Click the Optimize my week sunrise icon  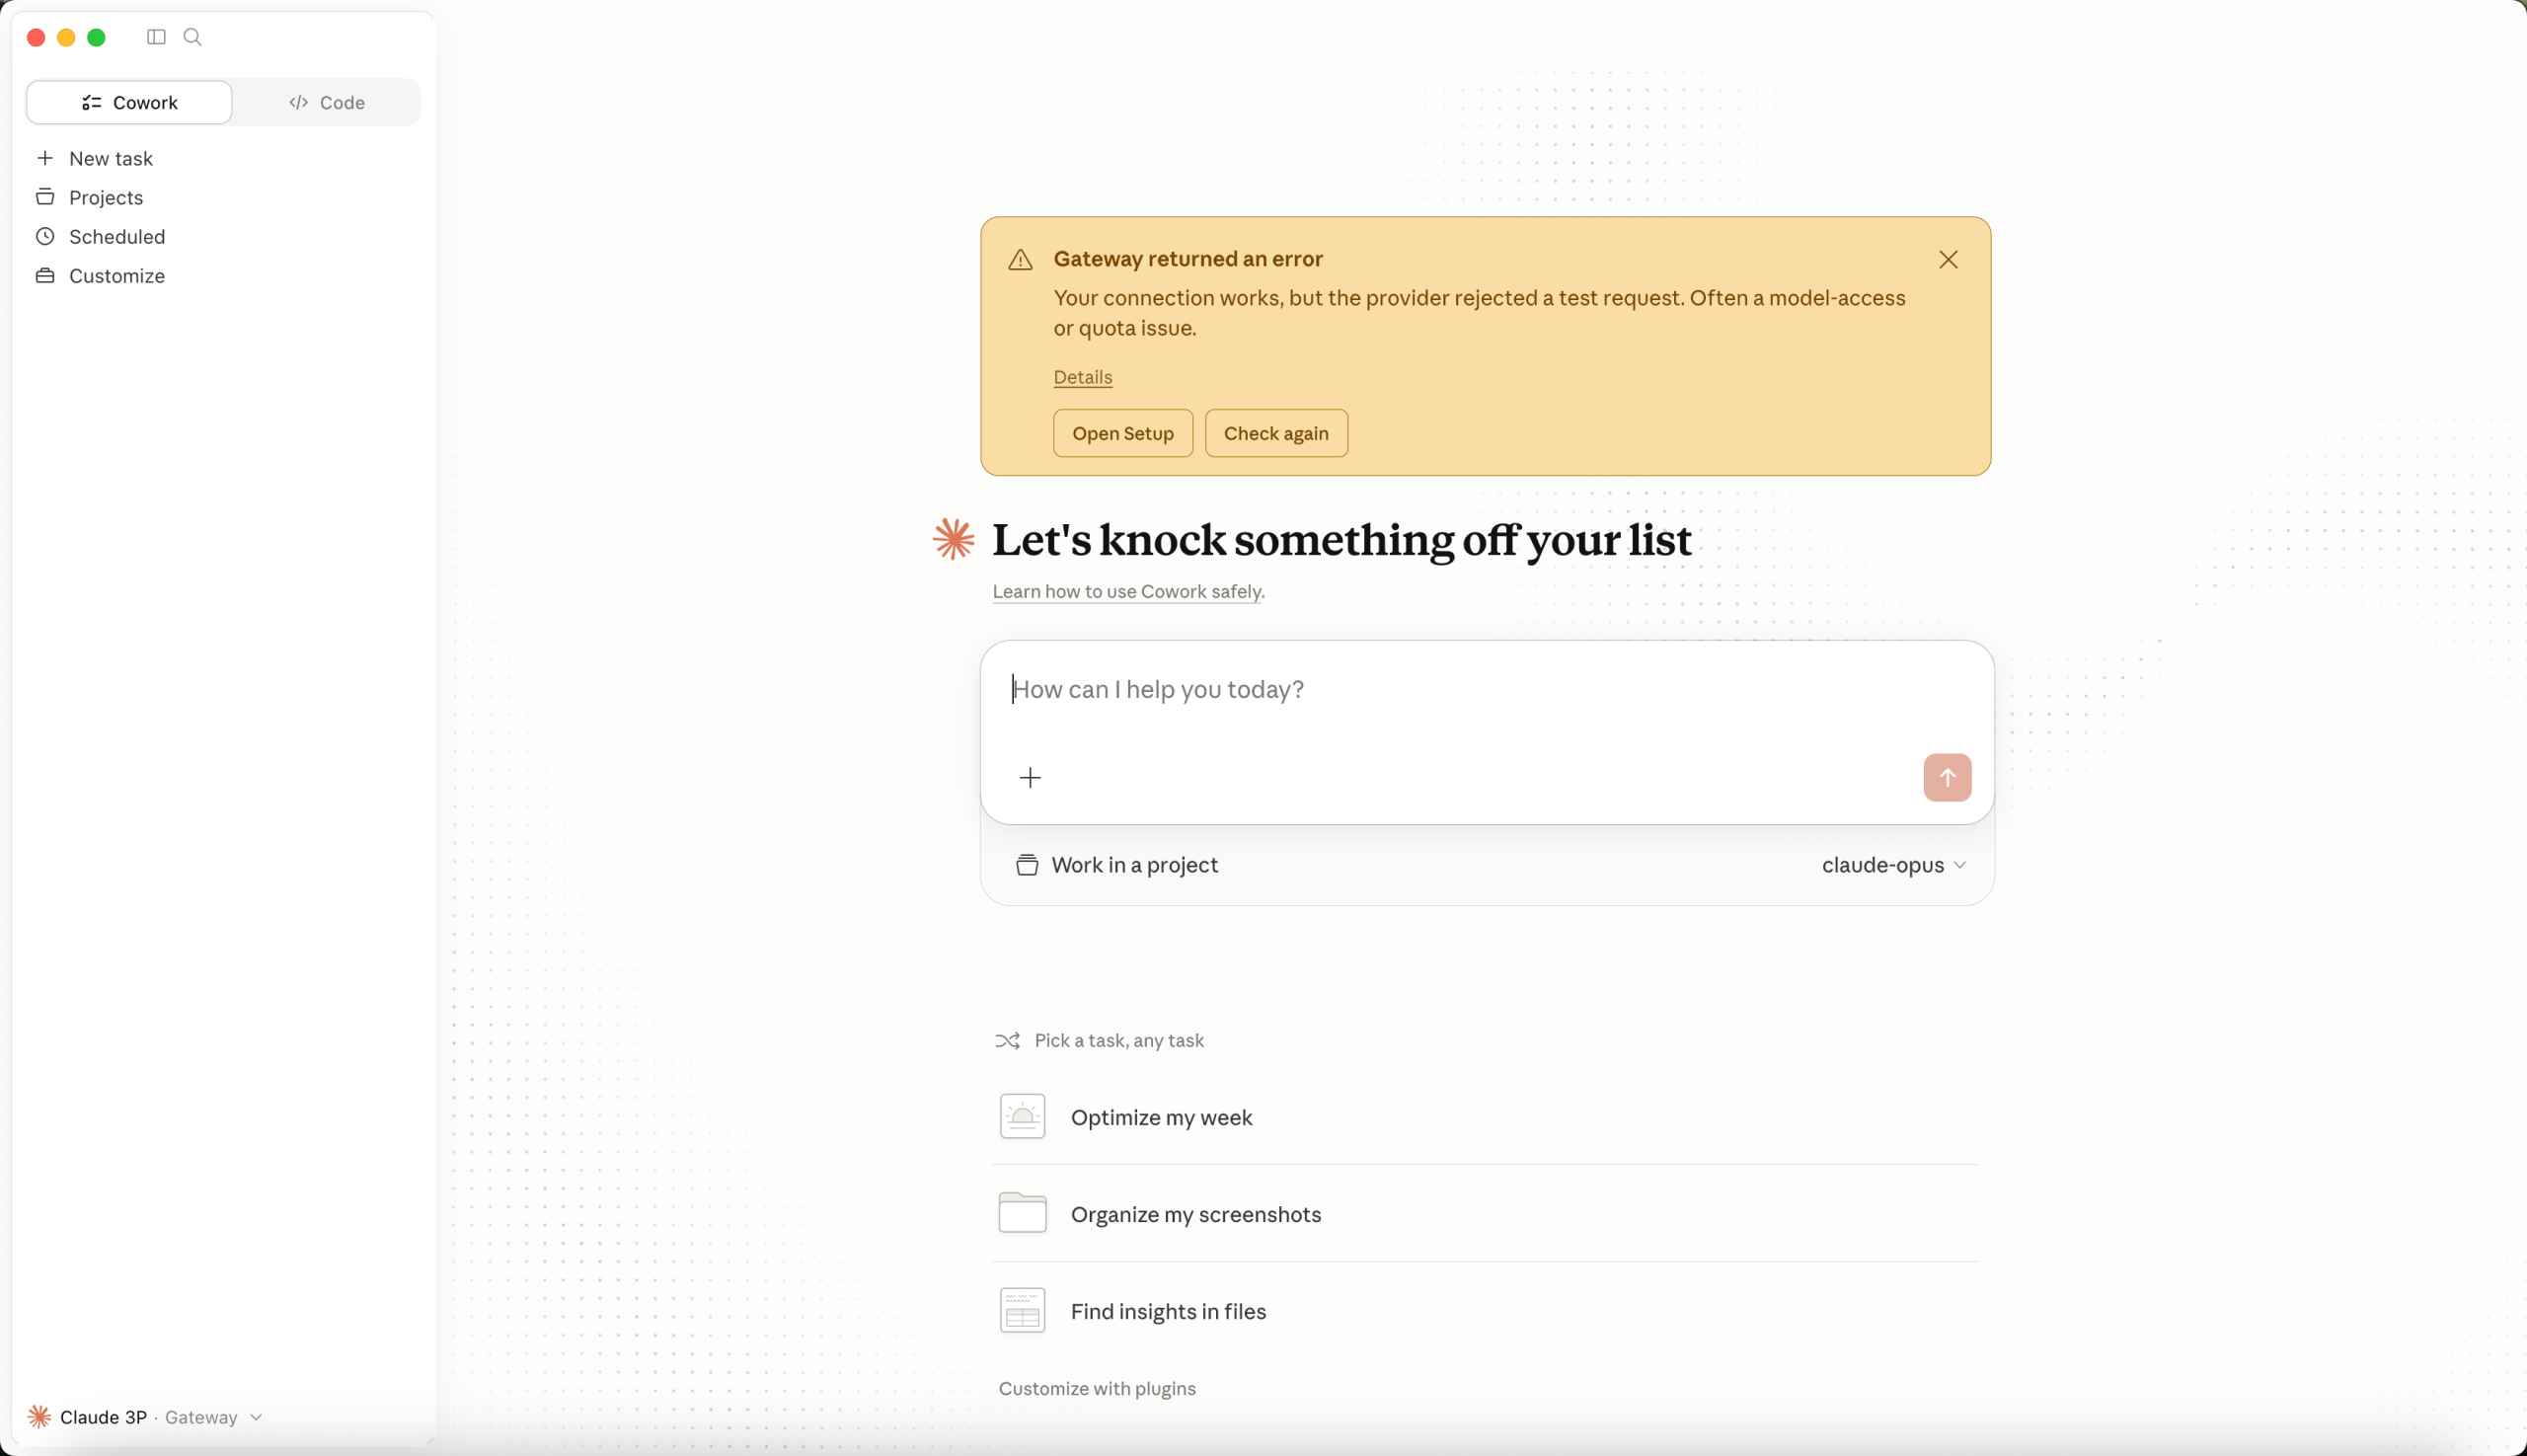1022,1117
